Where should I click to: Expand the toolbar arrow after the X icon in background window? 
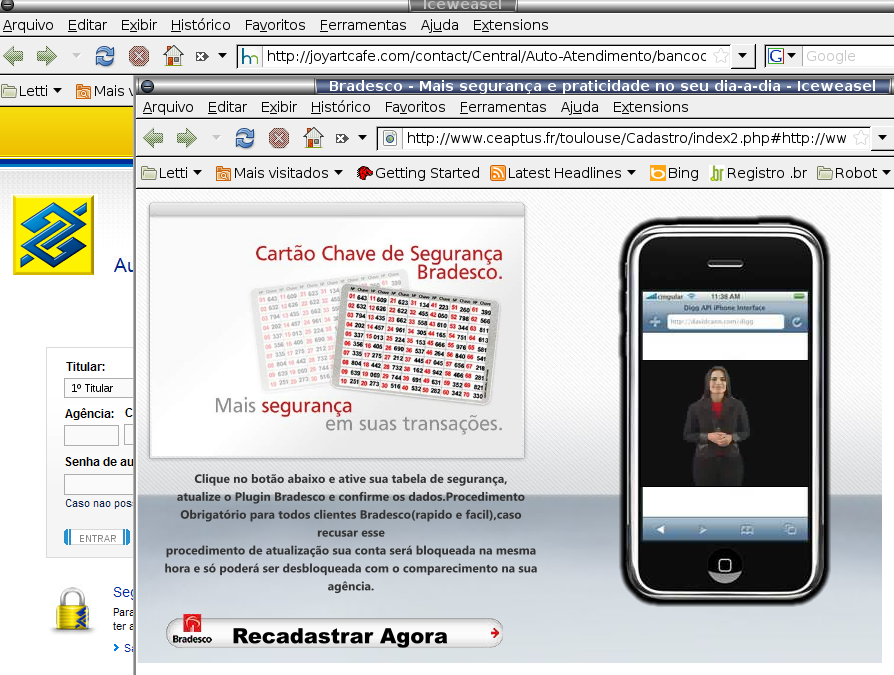click(x=222, y=56)
